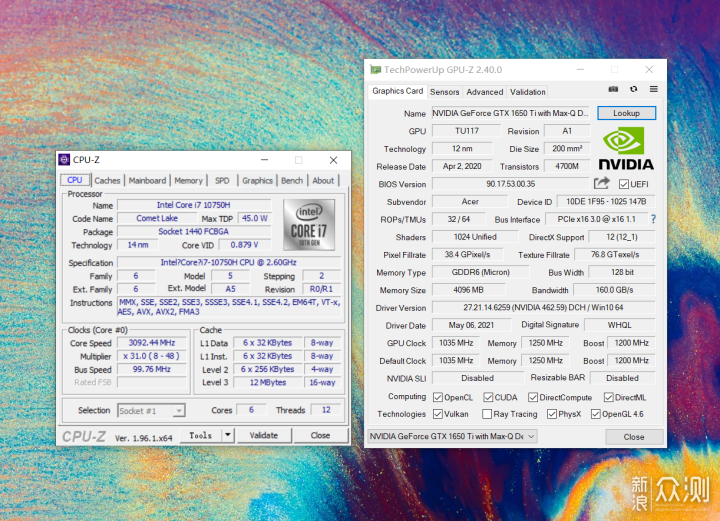Click the 160.0 GB/s bandwidth value
Screen dimensions: 720x521
[x=614, y=290]
